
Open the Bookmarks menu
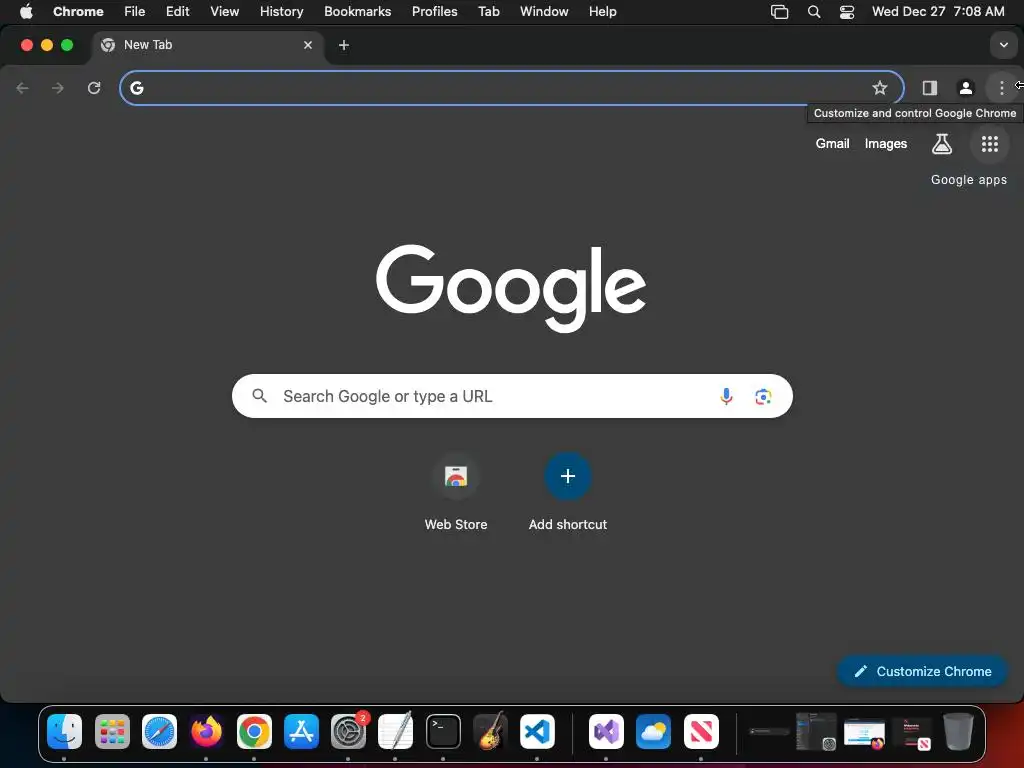click(357, 12)
